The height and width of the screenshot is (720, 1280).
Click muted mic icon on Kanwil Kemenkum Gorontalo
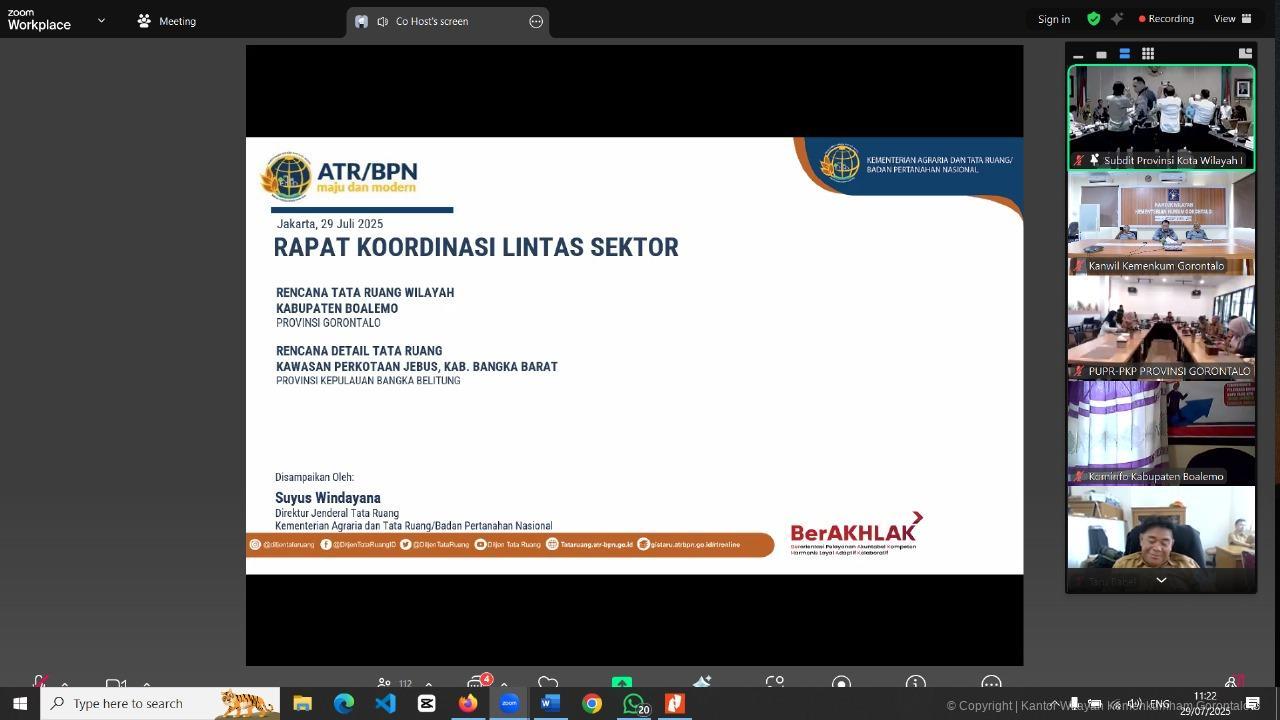click(x=1079, y=266)
